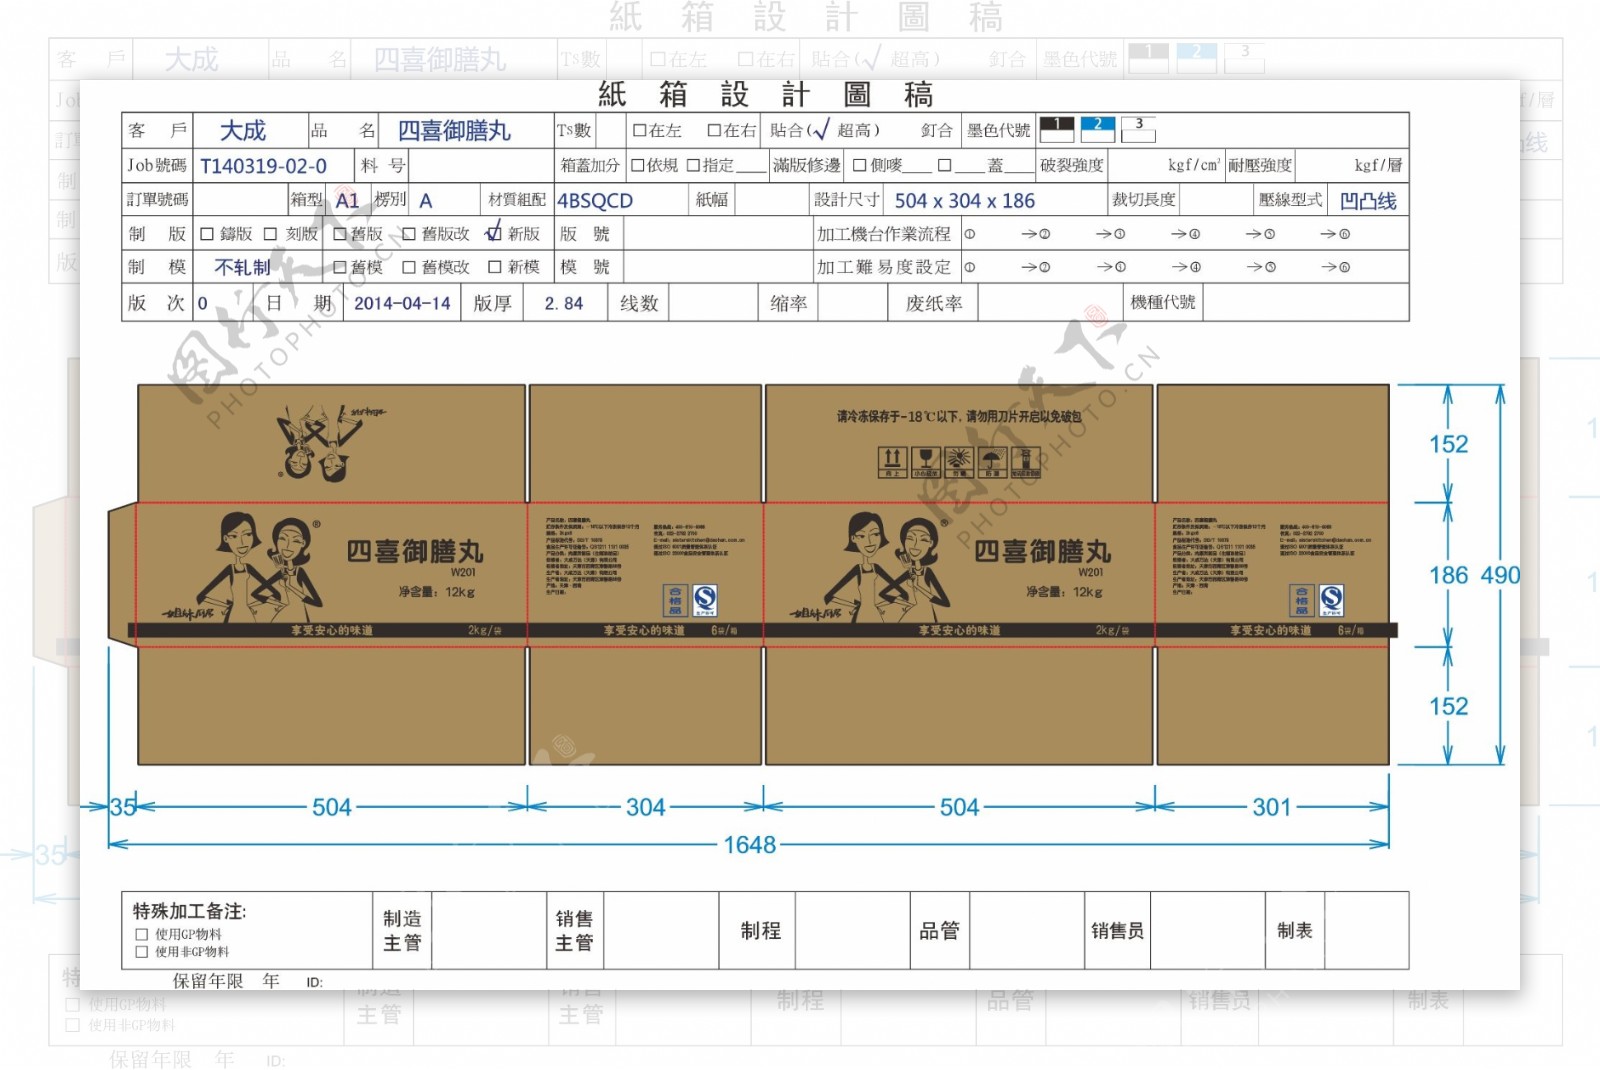Screen dimensions: 1600x1070
Task: Click the 紙箱設計圖稿 title of front sheet
Action: (x=765, y=95)
